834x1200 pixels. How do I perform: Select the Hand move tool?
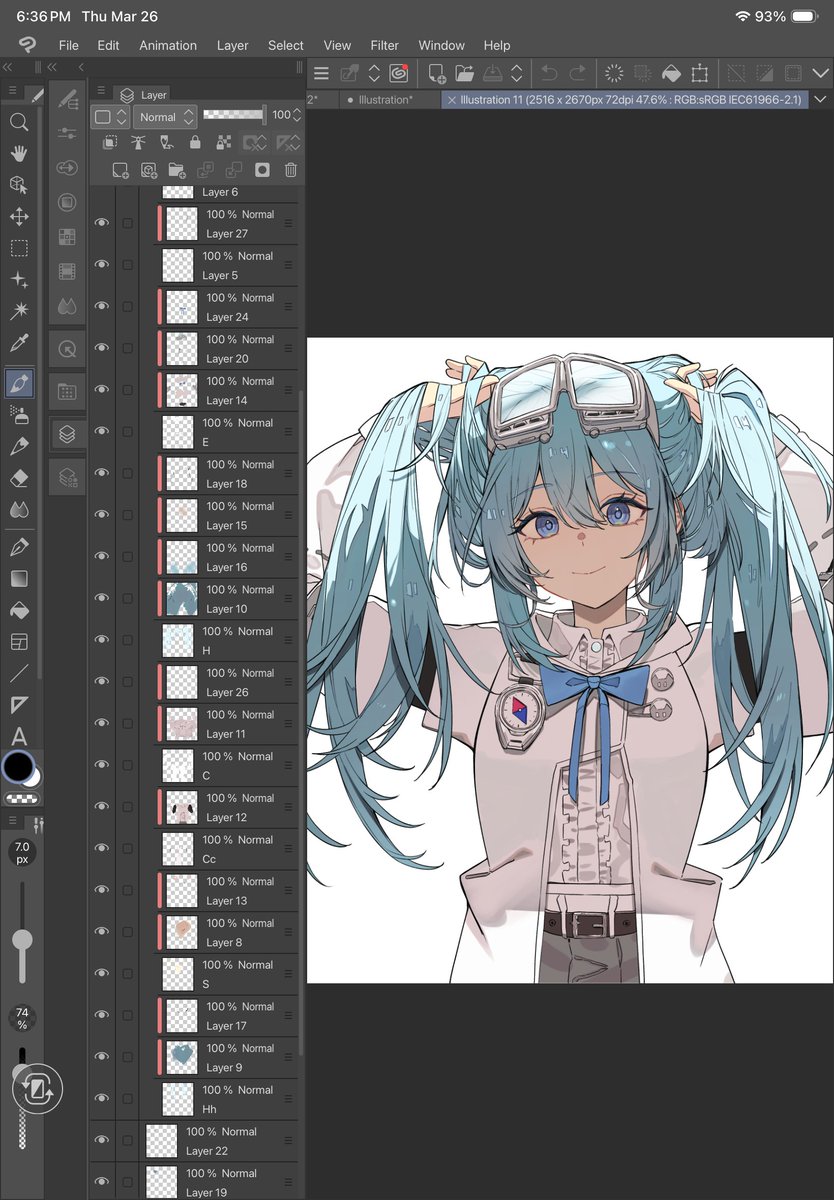(x=18, y=153)
